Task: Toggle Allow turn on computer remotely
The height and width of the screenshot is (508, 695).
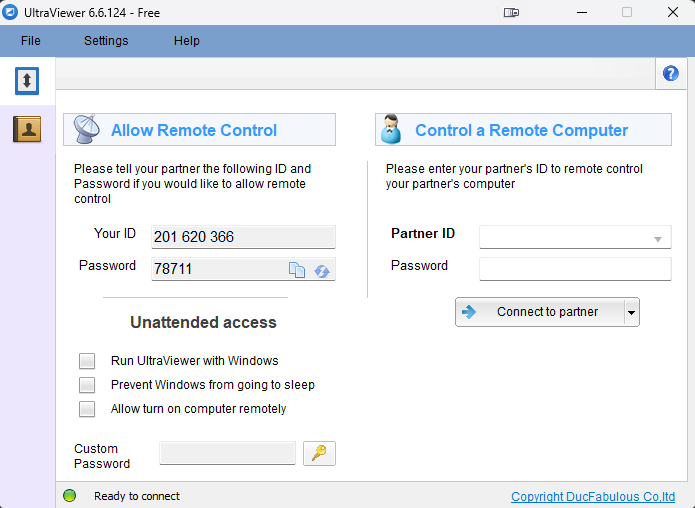Action: click(x=88, y=409)
